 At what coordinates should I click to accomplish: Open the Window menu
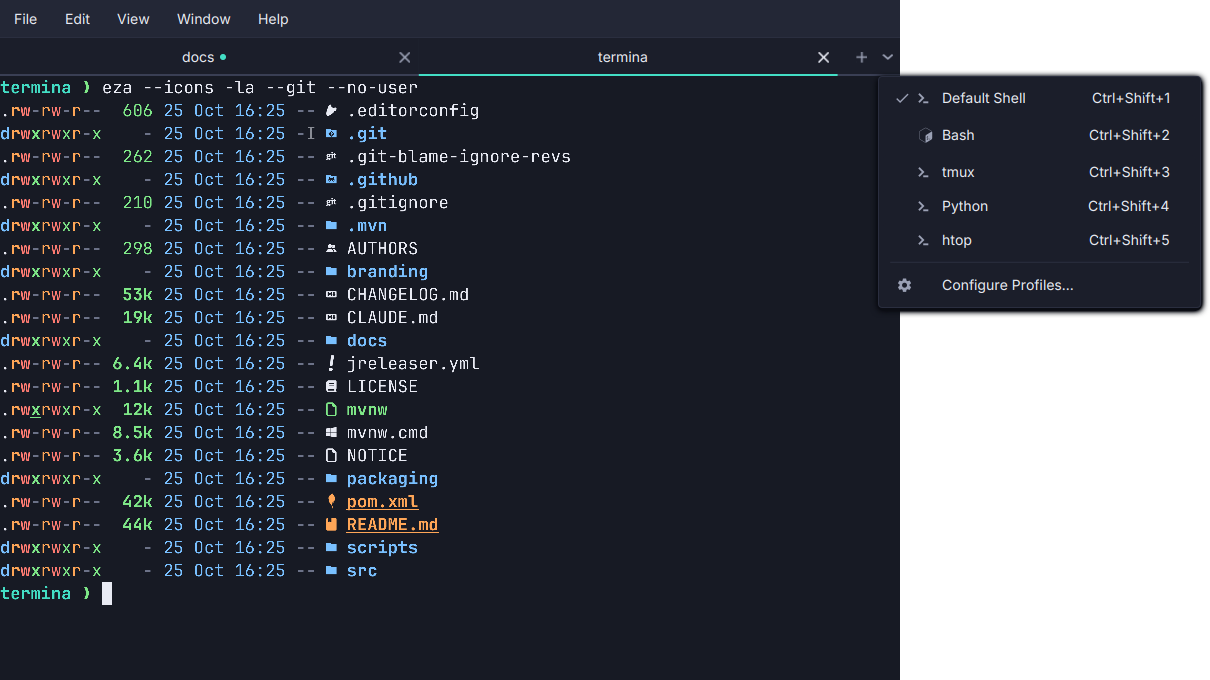203,19
